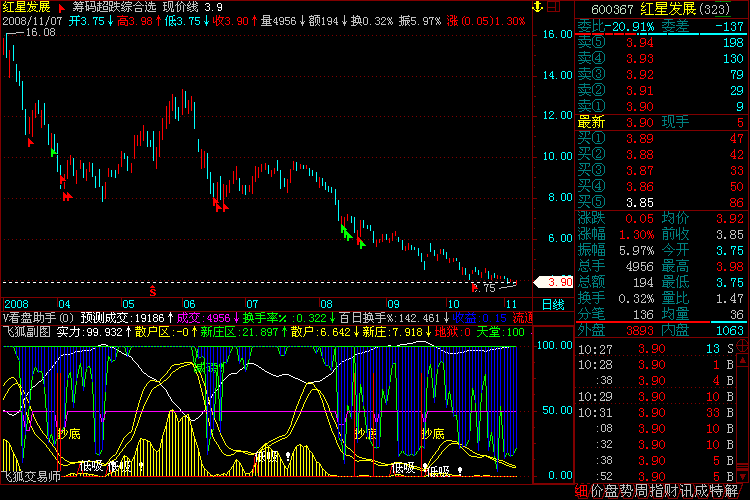The image size is (750, 500).
Task: Click the 2008 label on the date axis
Action: pos(16,304)
